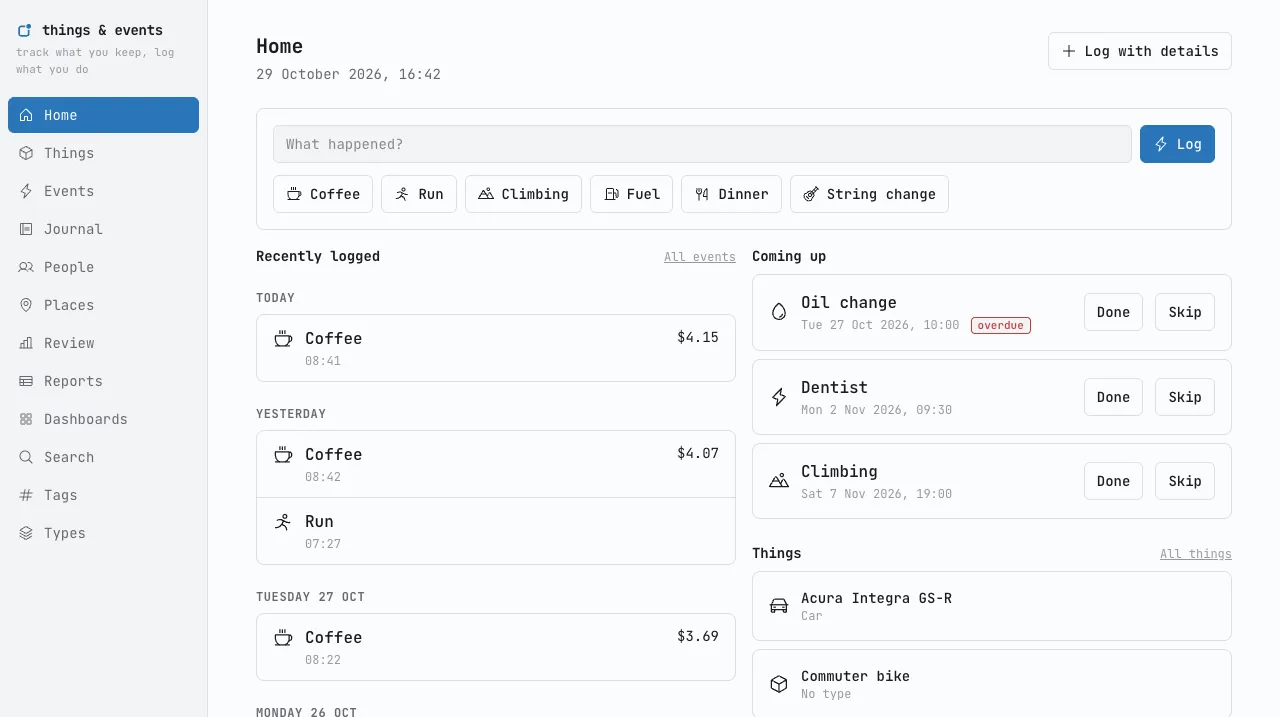Click the car icon on Acura Integra GS-R
The width and height of the screenshot is (1280, 717).
pos(779,606)
